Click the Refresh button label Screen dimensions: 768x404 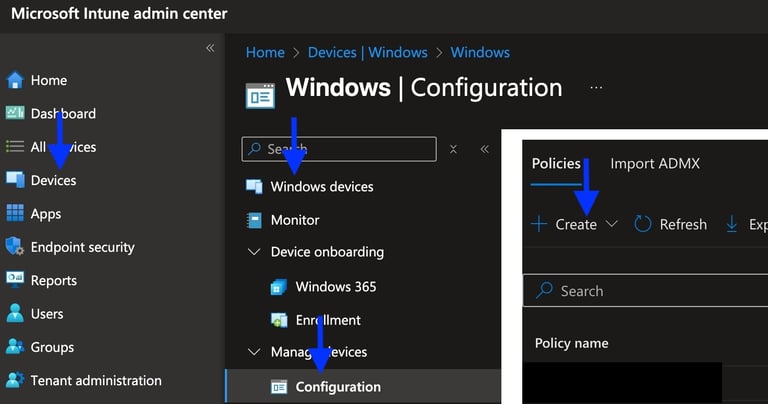pyautogui.click(x=683, y=224)
